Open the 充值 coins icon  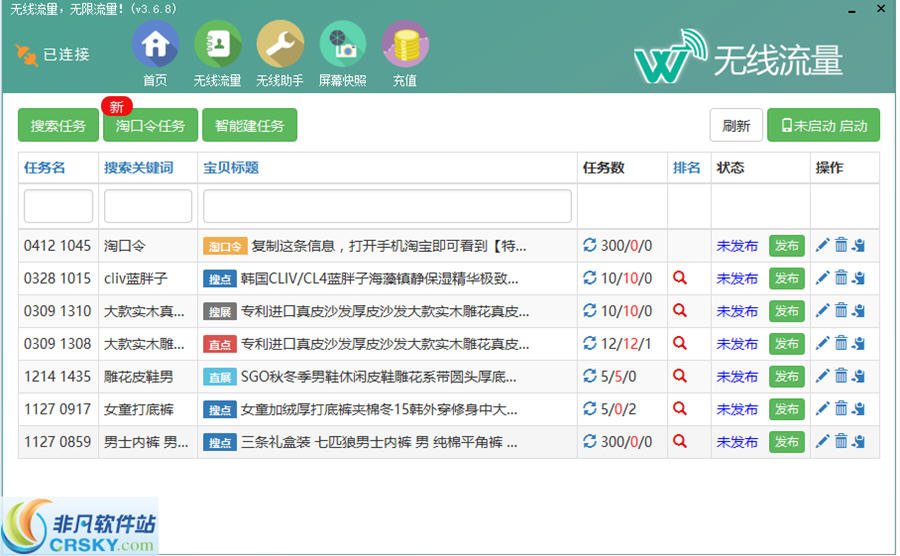pos(405,45)
